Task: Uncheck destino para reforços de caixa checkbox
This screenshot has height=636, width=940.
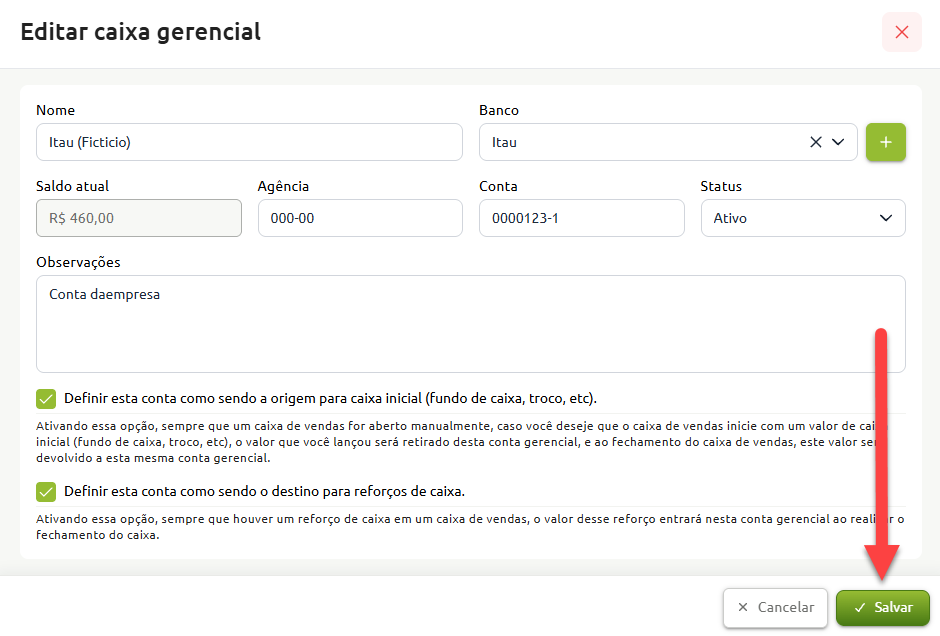Action: (x=46, y=492)
